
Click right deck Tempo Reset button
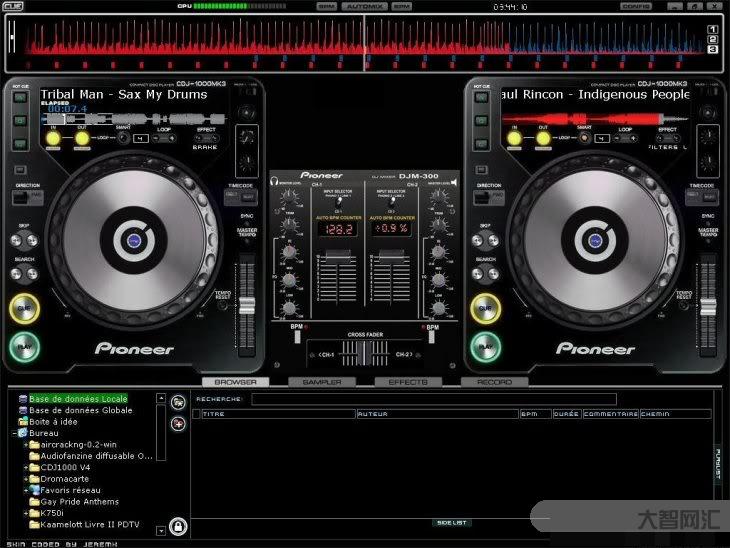point(683,305)
